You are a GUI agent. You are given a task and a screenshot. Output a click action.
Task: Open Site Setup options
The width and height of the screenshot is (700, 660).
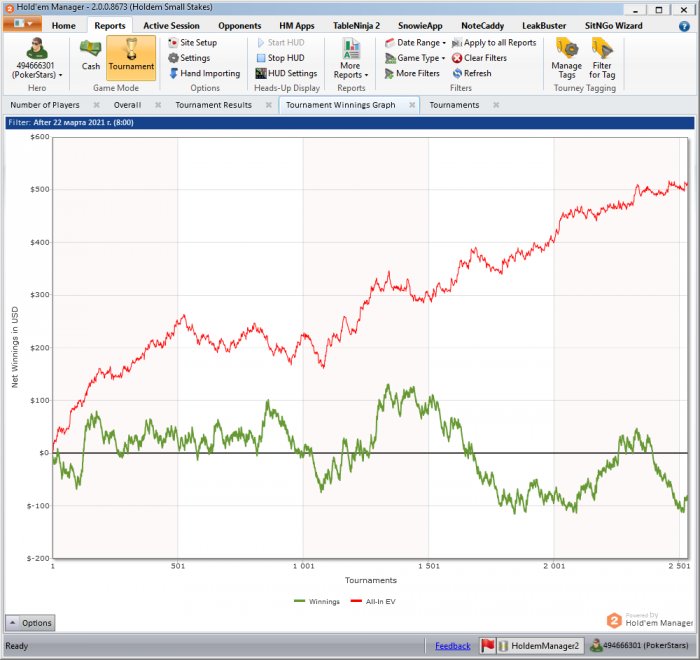tap(193, 42)
